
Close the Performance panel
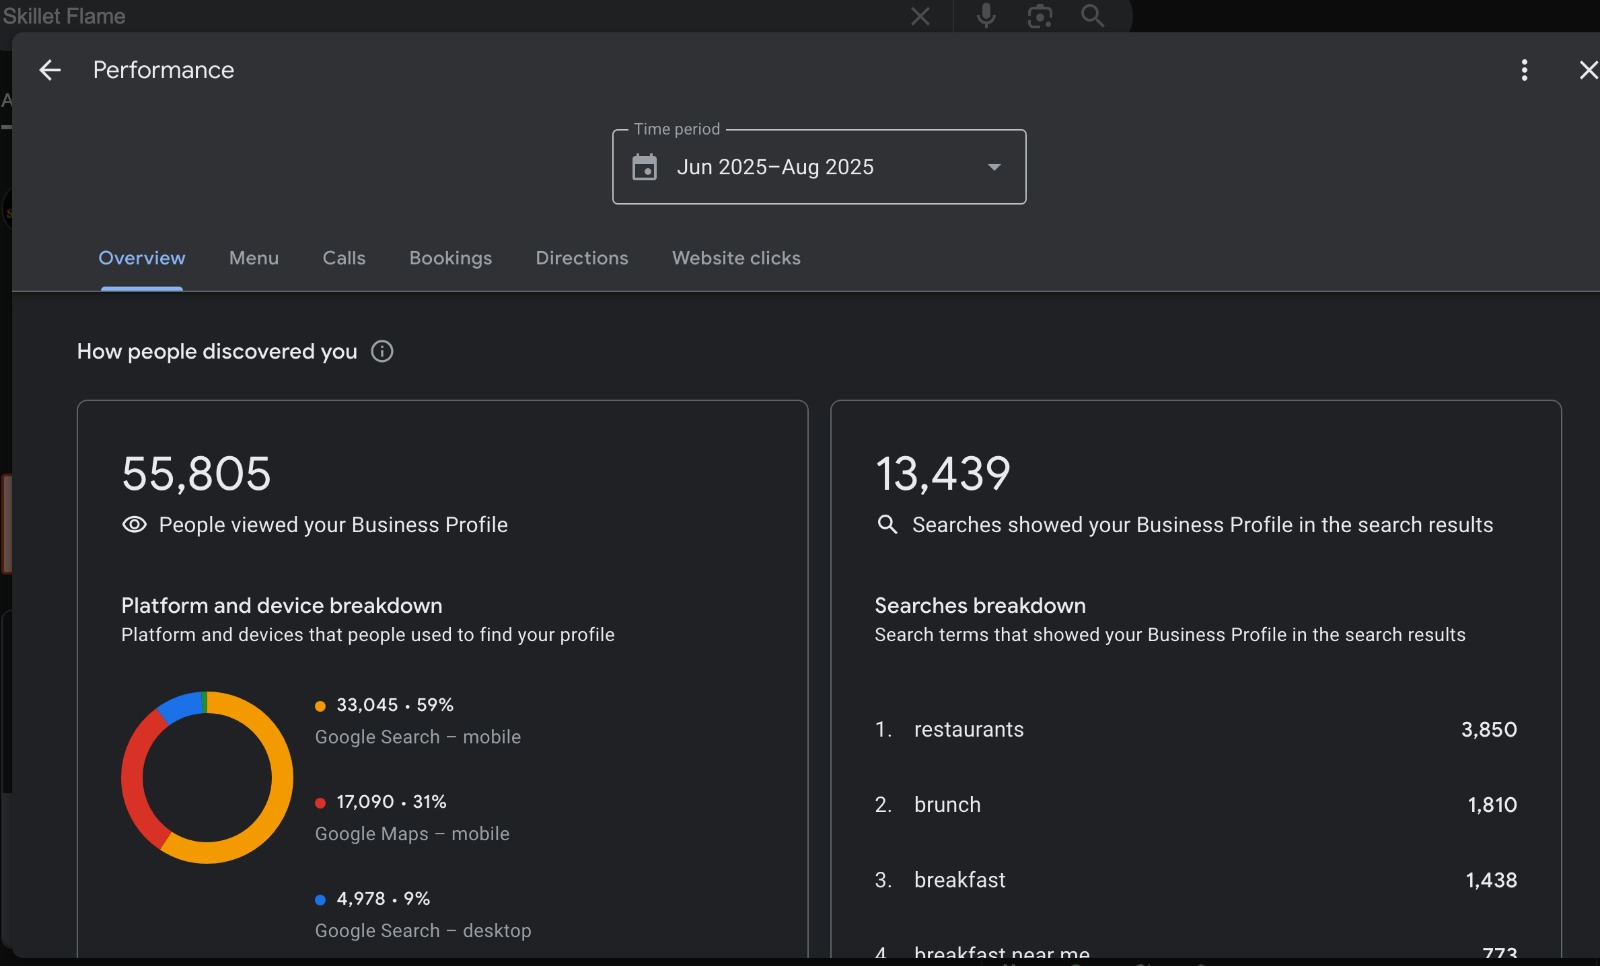point(1587,70)
